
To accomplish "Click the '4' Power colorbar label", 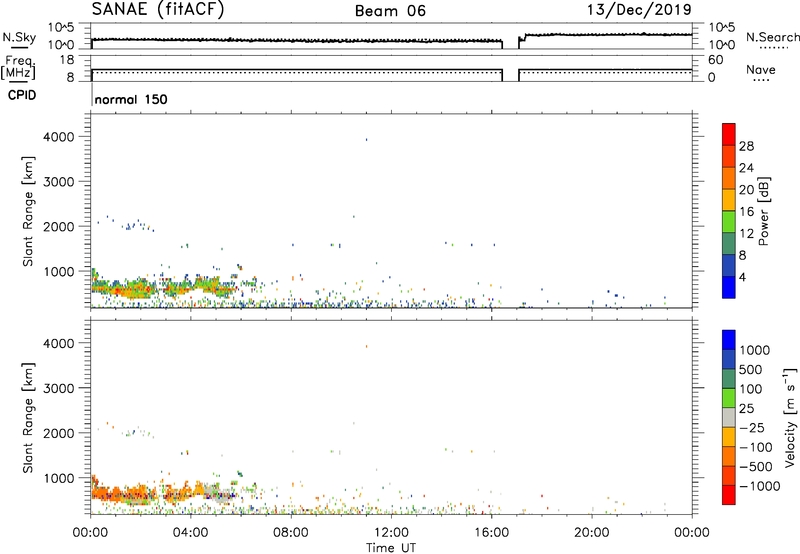I will [742, 278].
